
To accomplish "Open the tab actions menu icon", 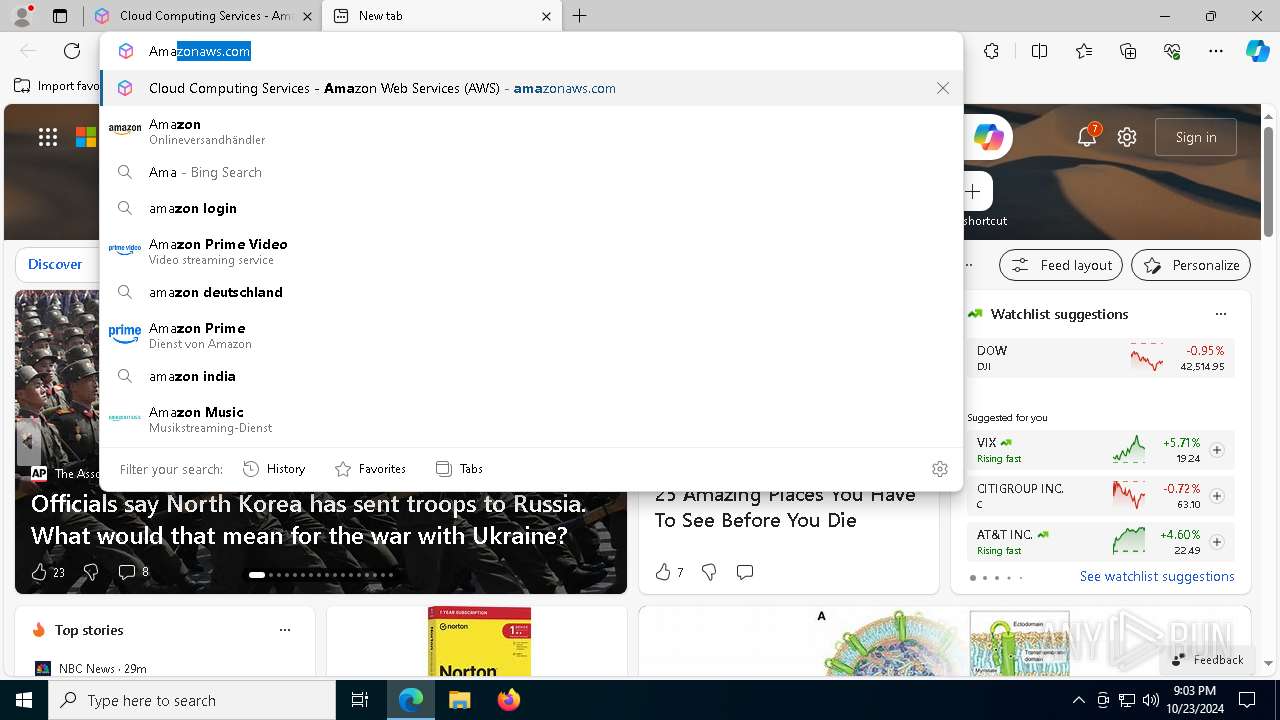I will tap(60, 16).
